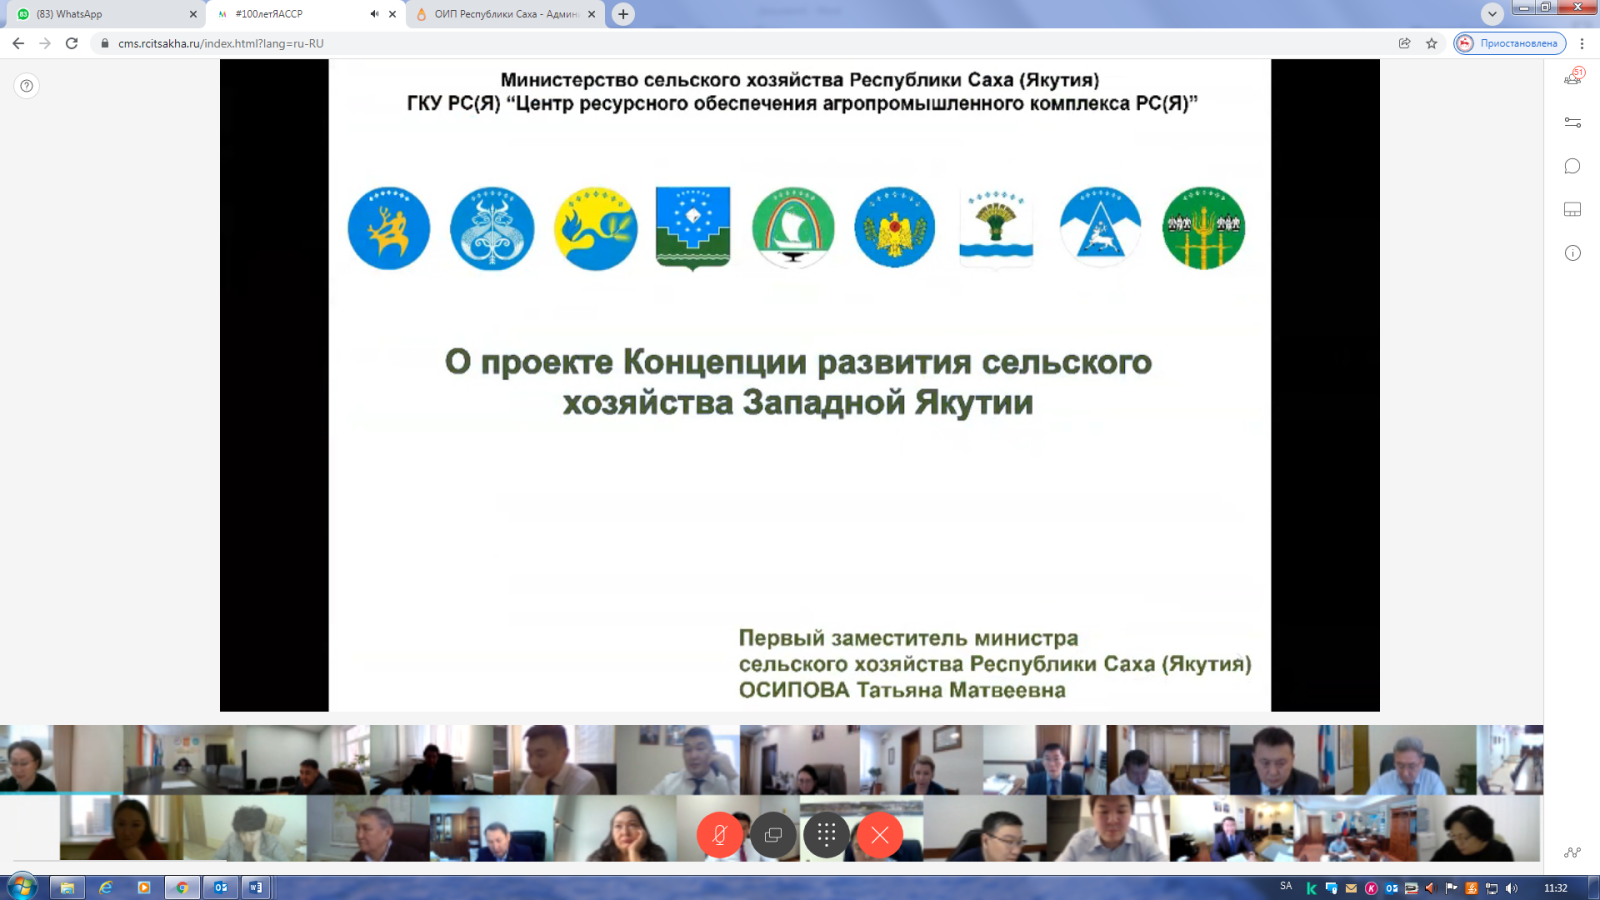
Task: Change the video layout icon in sidebar
Action: click(x=1572, y=209)
